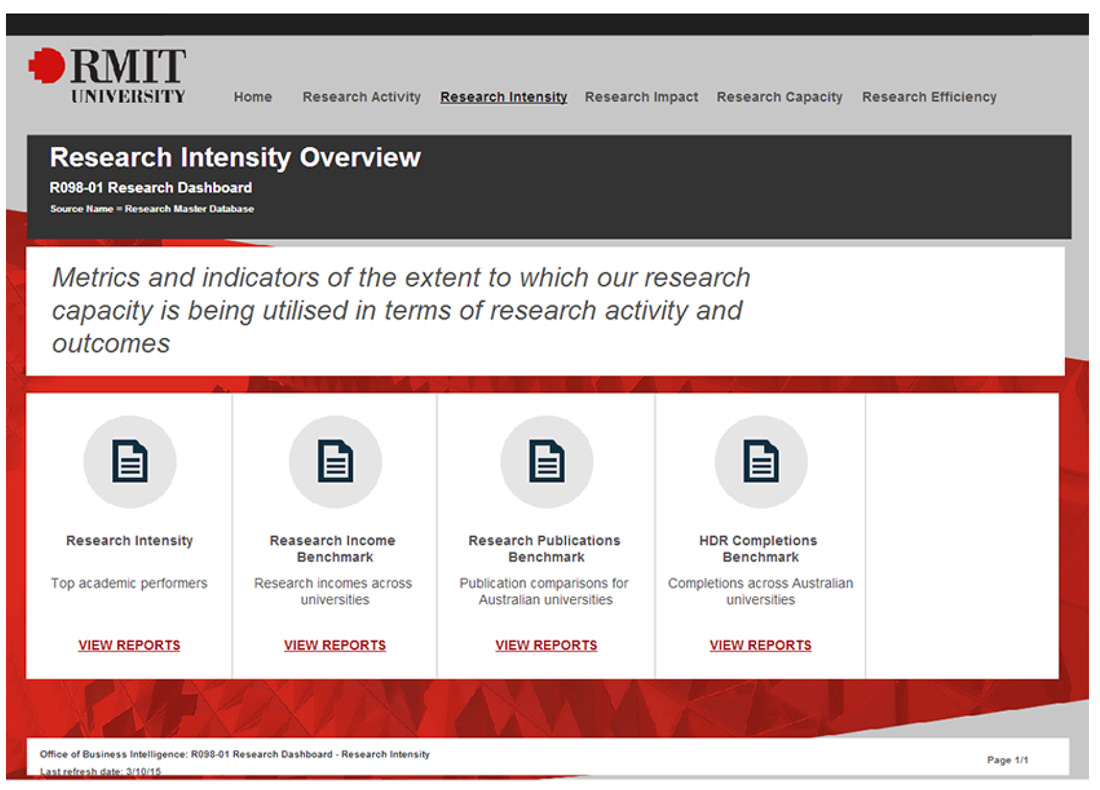Click the Metrics and indicators description paragraph

click(401, 310)
